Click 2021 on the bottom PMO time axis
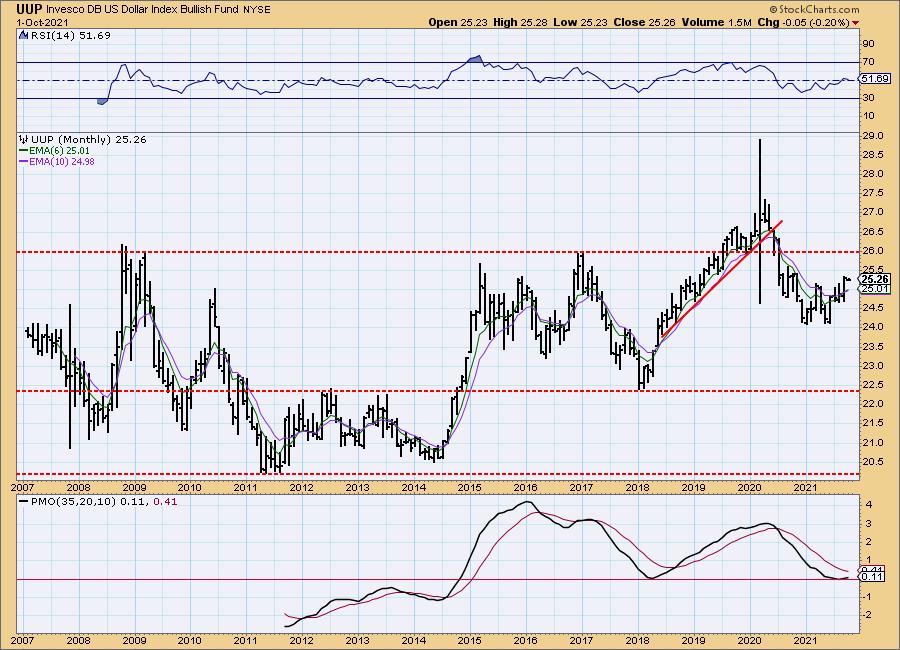 click(x=805, y=640)
